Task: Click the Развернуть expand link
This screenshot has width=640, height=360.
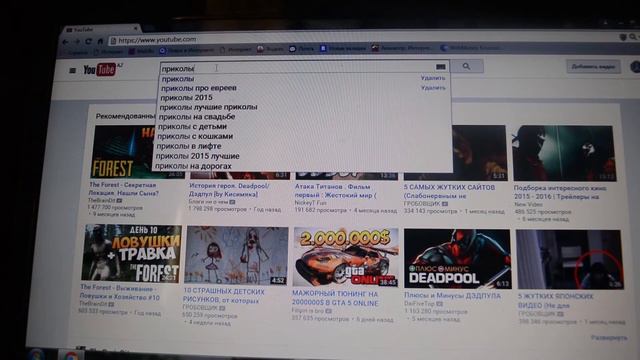Action: tap(609, 338)
